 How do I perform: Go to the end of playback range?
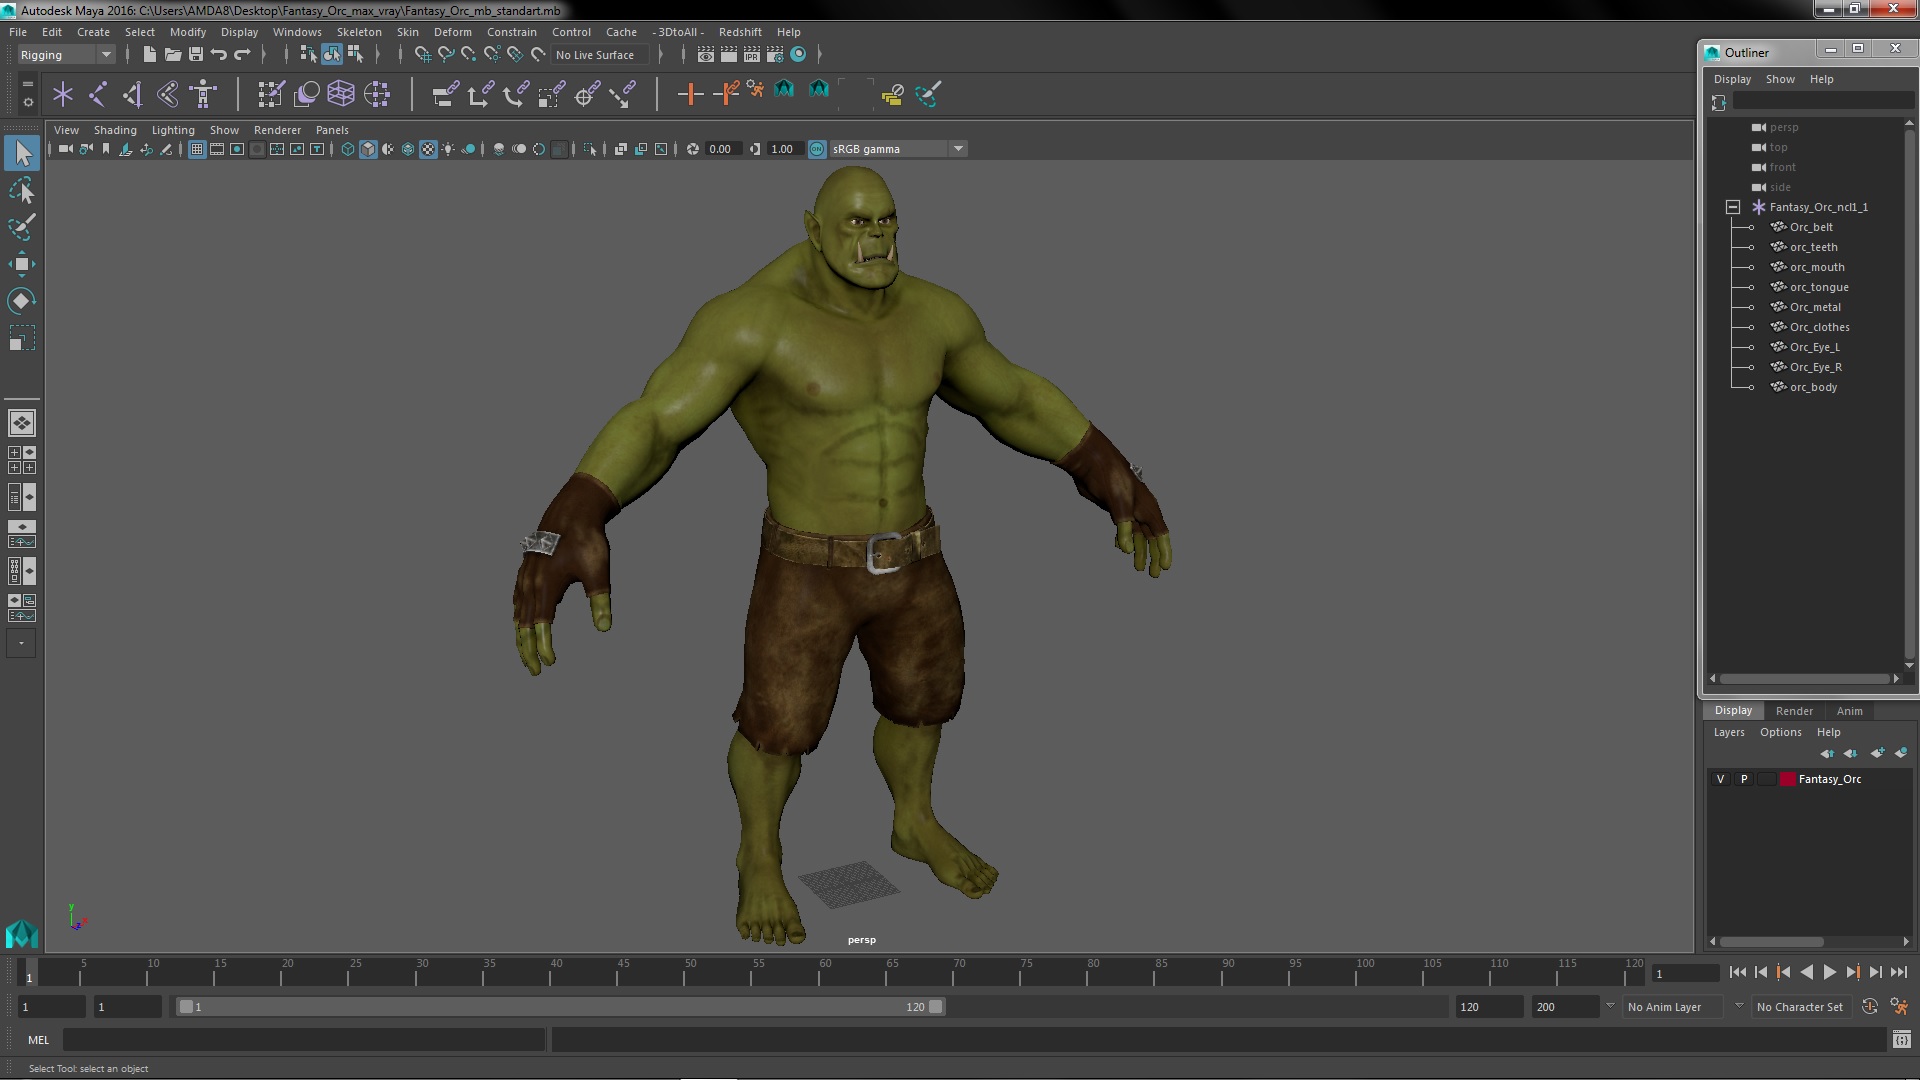pos(1899,972)
